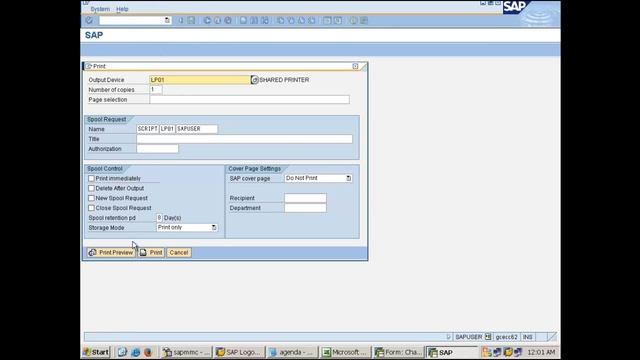Go to Last Page using toolbar icon
The height and width of the screenshot is (360, 640).
pos(312,20)
